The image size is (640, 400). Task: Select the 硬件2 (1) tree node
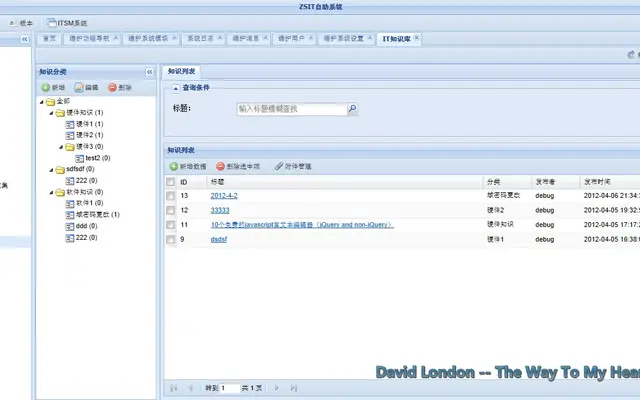point(89,136)
